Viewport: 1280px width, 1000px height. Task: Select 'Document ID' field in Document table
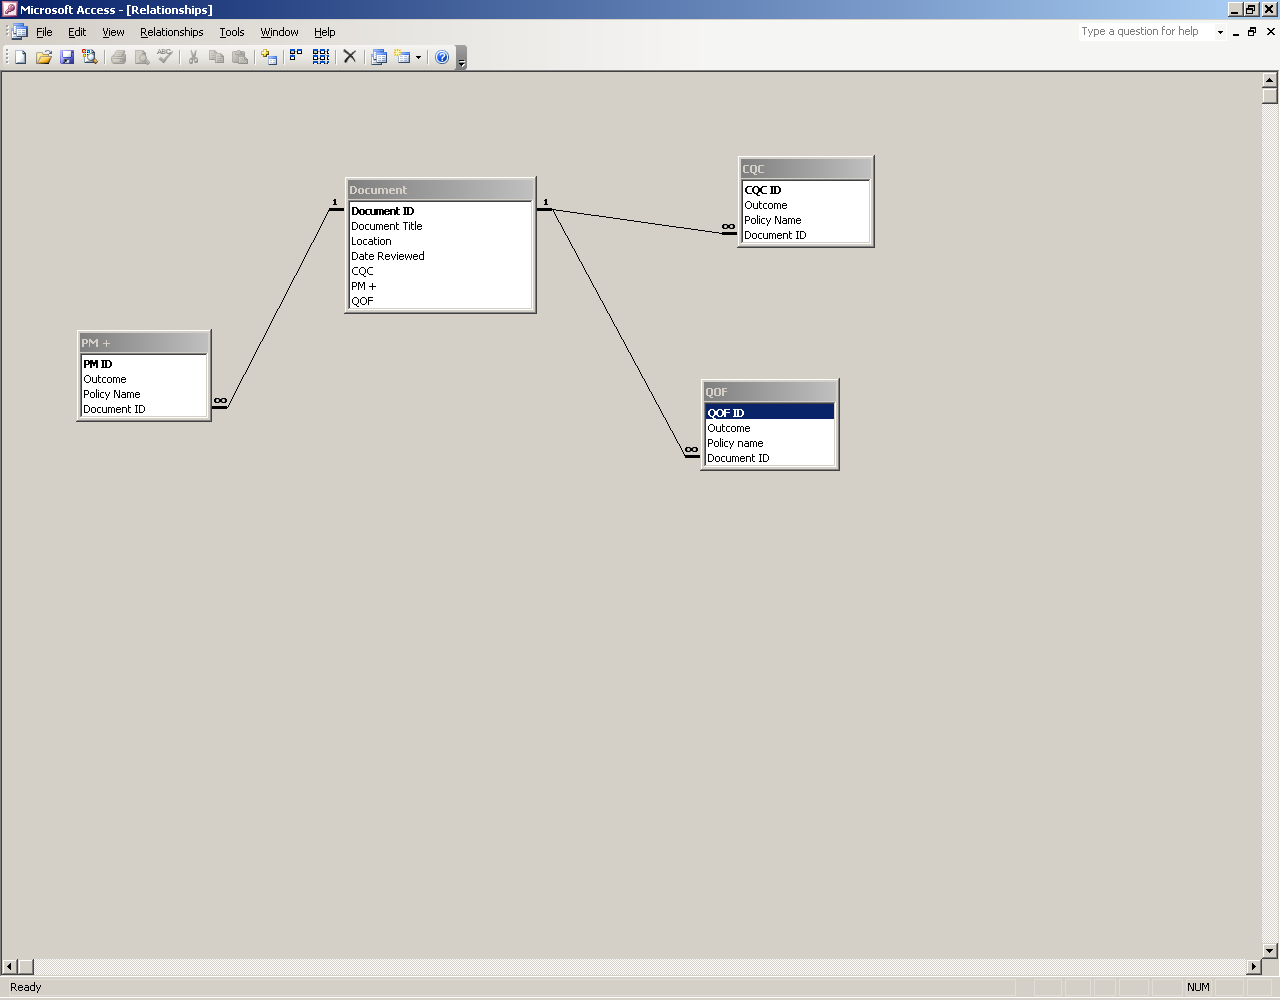(x=440, y=211)
